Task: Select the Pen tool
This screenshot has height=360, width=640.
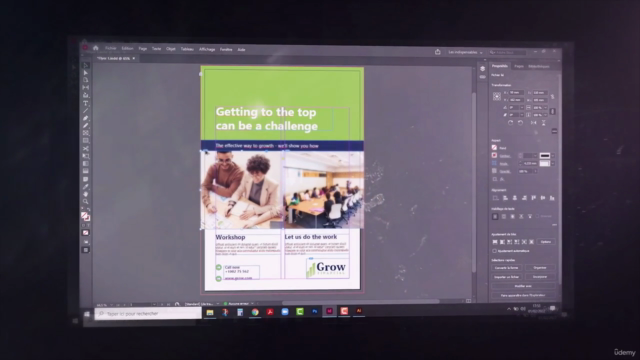Action: (86, 118)
